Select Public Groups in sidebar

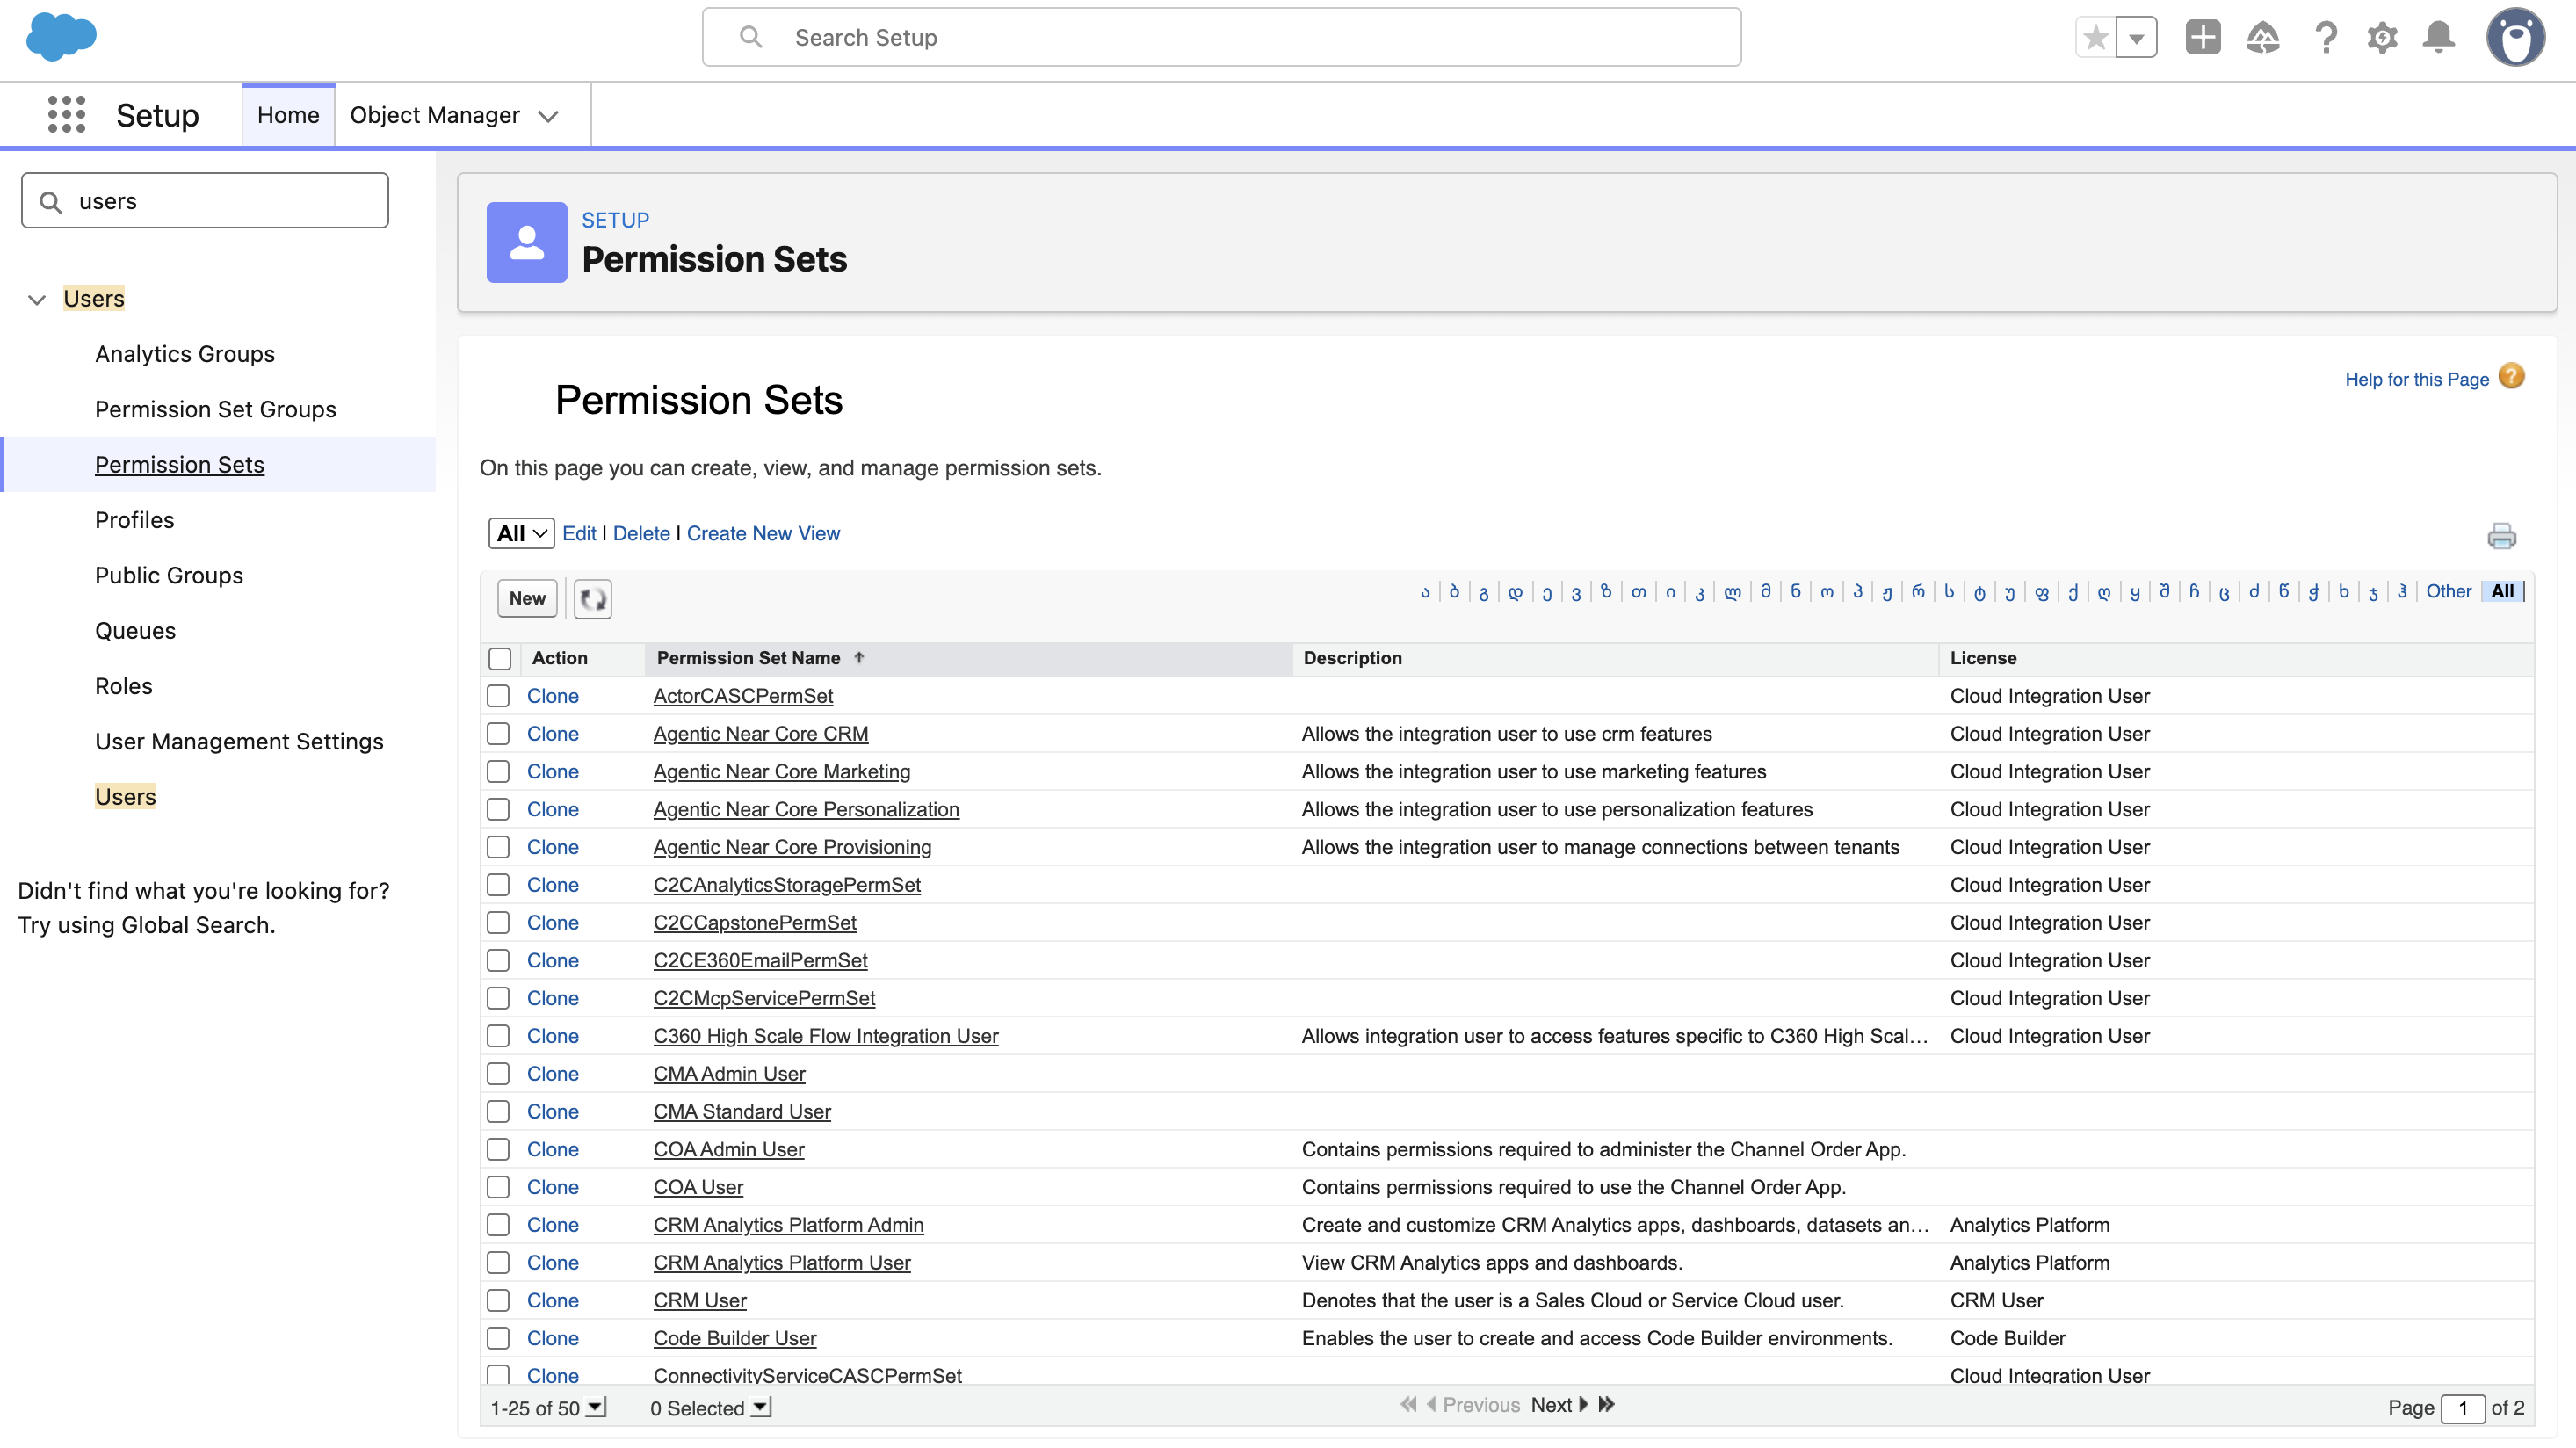[169, 575]
